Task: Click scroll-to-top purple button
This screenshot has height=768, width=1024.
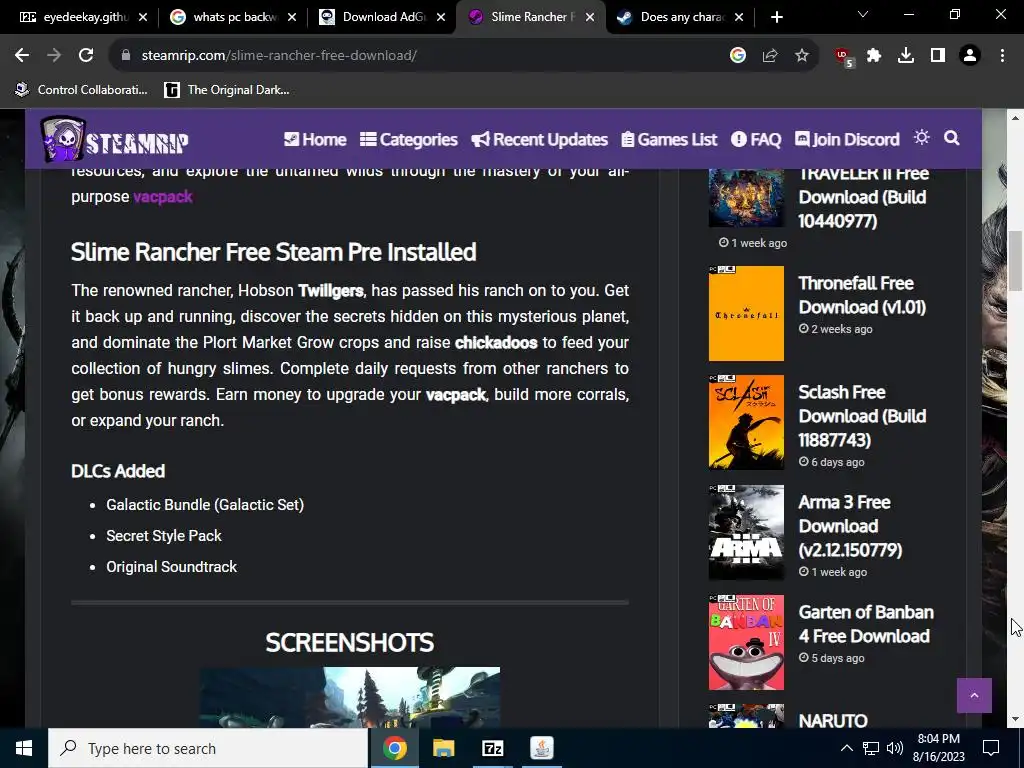Action: [974, 696]
